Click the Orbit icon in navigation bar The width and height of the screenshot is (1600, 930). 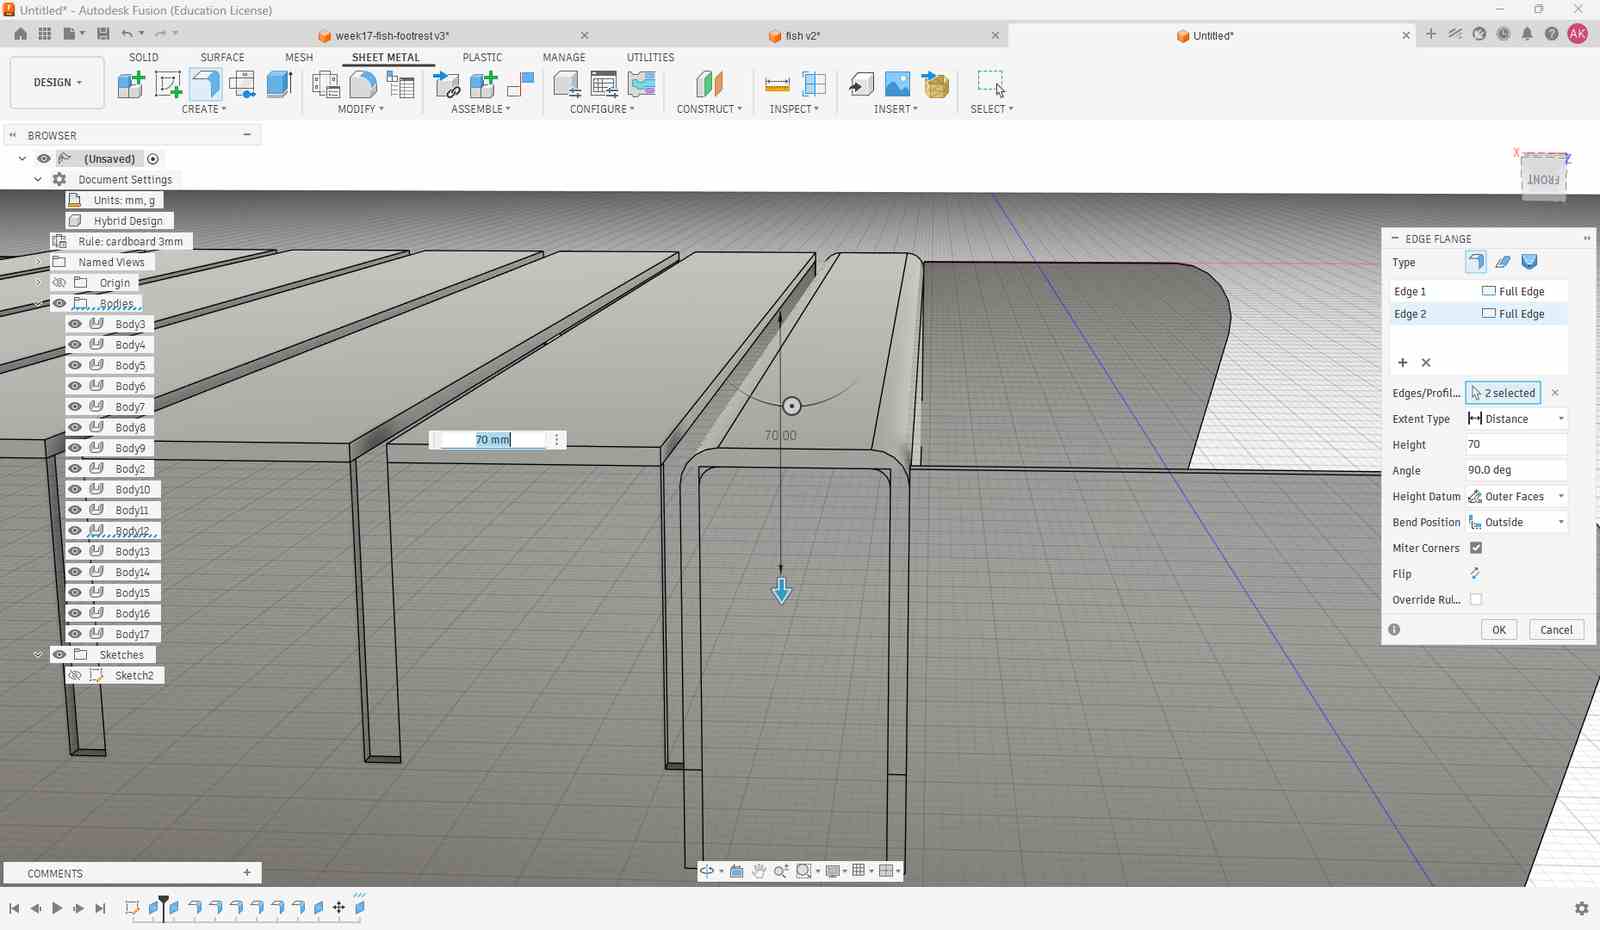click(x=707, y=871)
